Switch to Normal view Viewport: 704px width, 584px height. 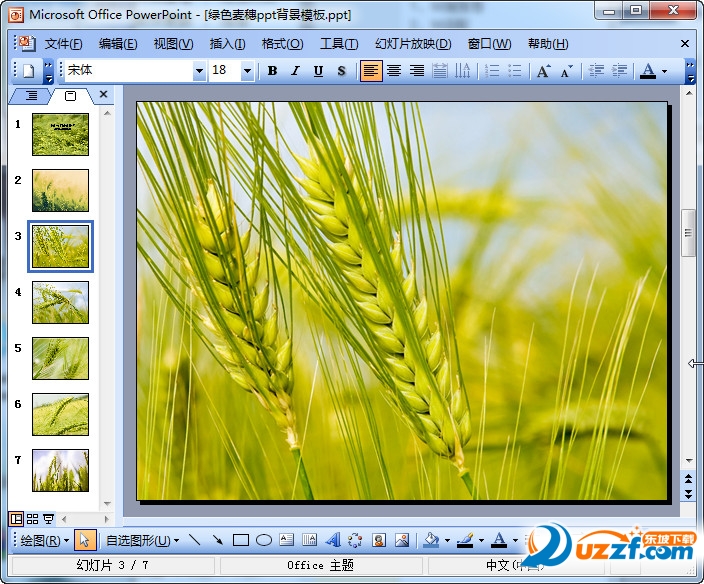16,519
